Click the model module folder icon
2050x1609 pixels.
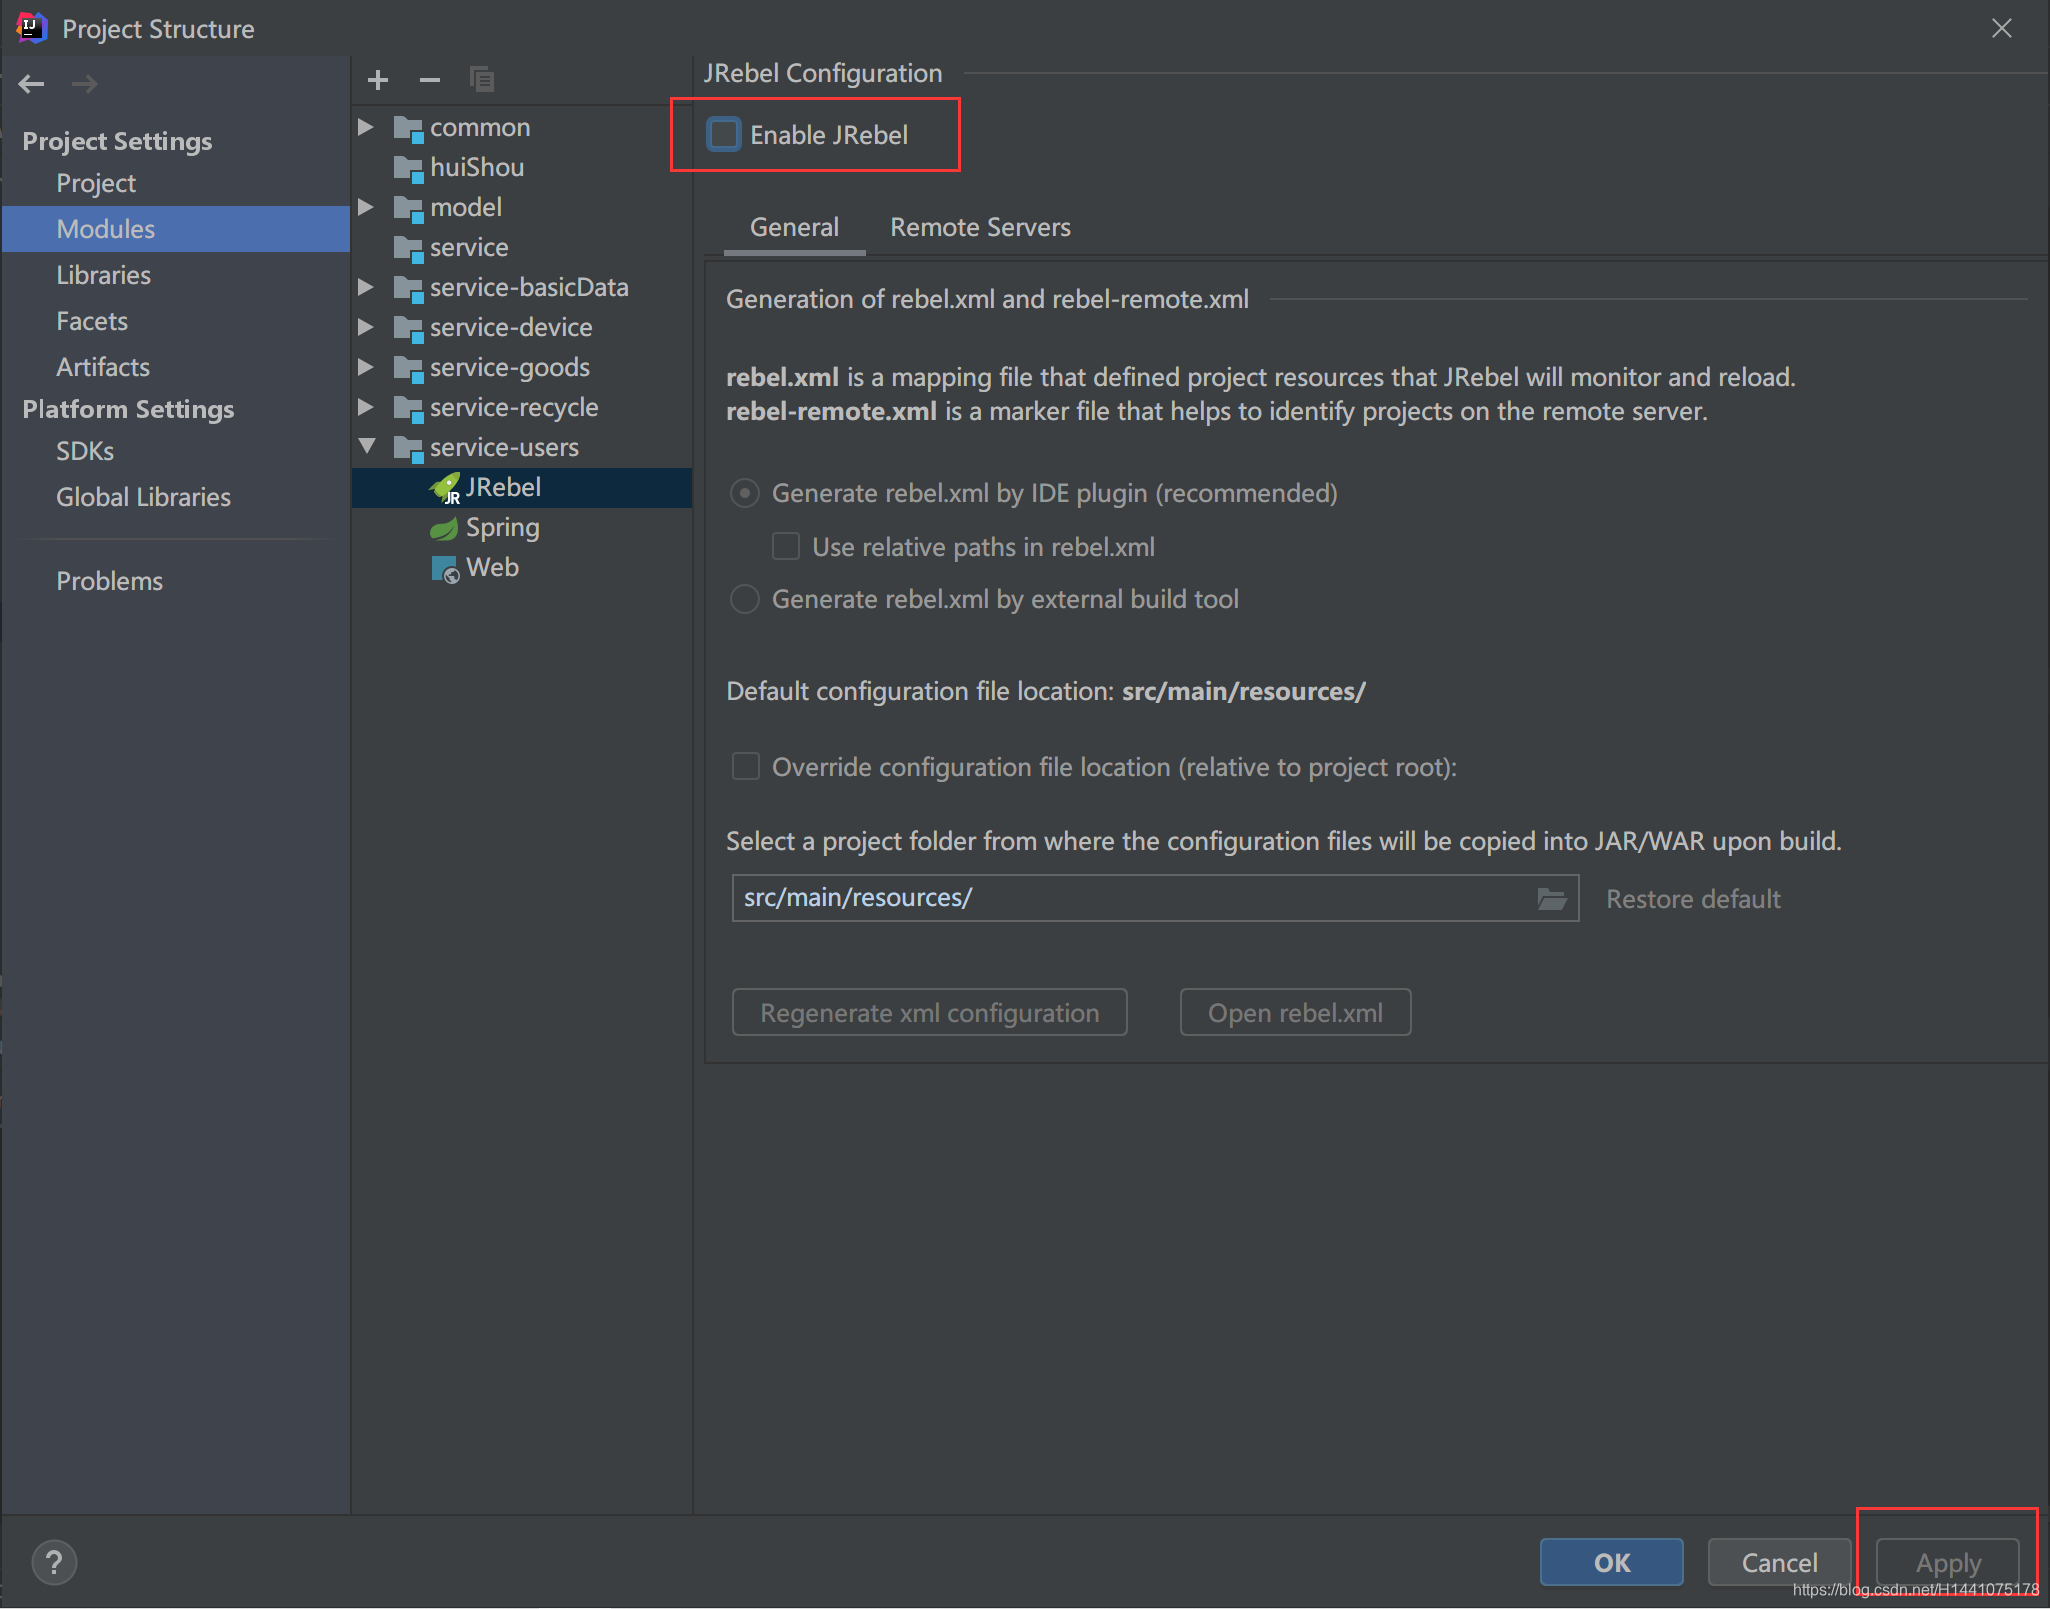coord(408,209)
